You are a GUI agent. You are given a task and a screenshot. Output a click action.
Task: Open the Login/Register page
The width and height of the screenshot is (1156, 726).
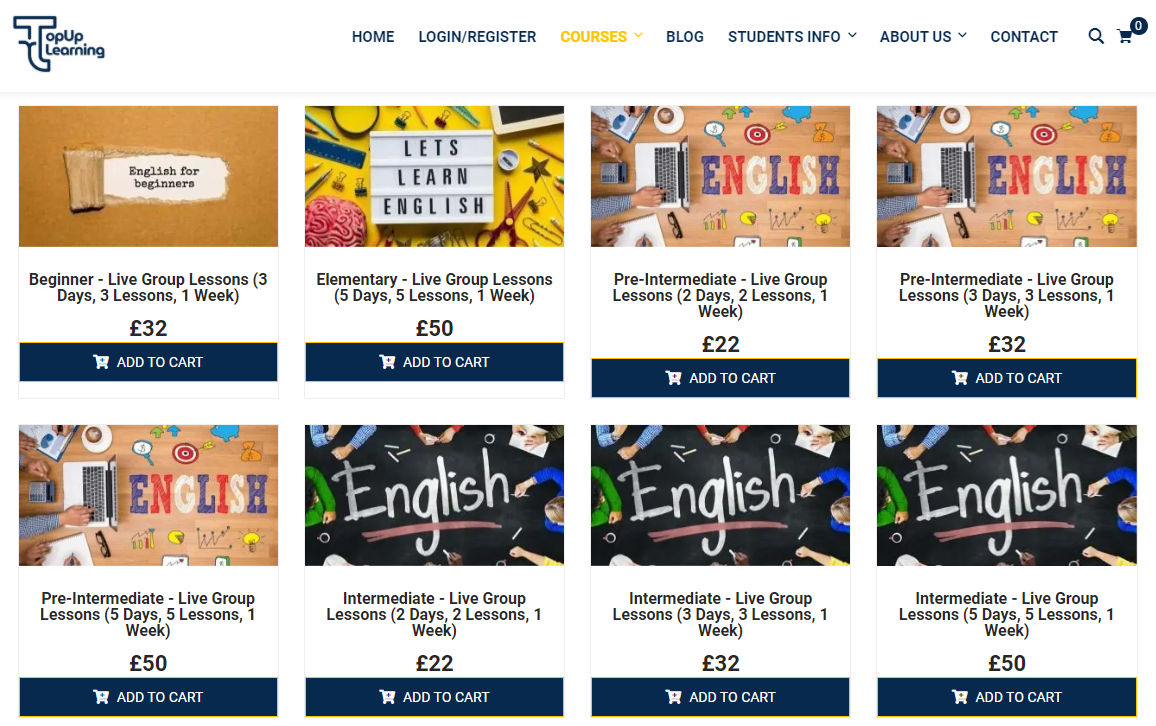coord(477,36)
